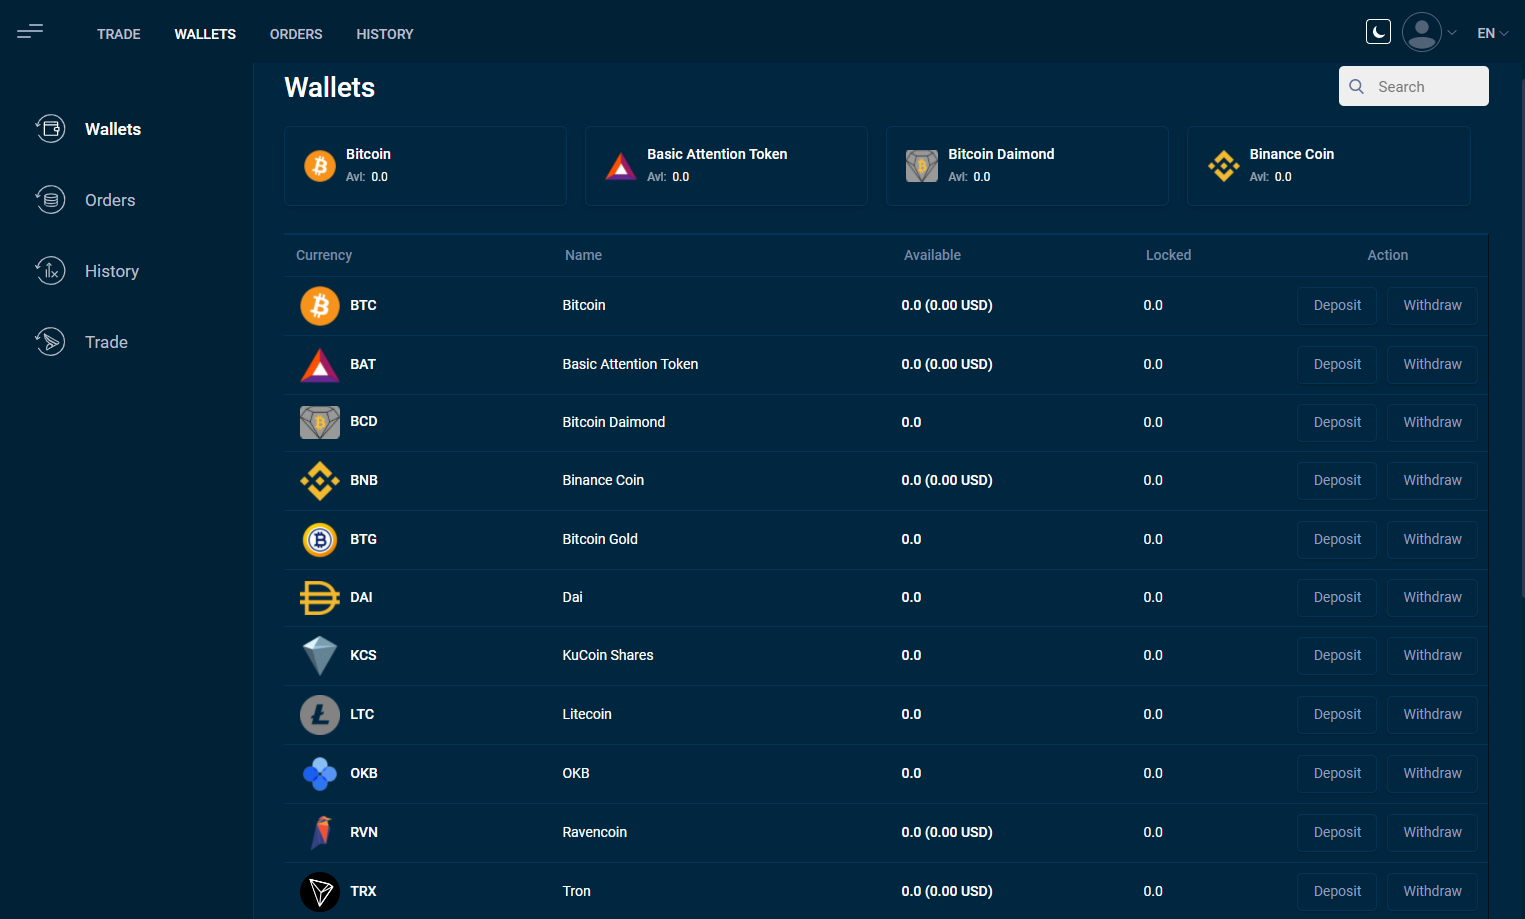Click the Bitcoin Daimond card icon
The width and height of the screenshot is (1525, 919).
tap(922, 166)
